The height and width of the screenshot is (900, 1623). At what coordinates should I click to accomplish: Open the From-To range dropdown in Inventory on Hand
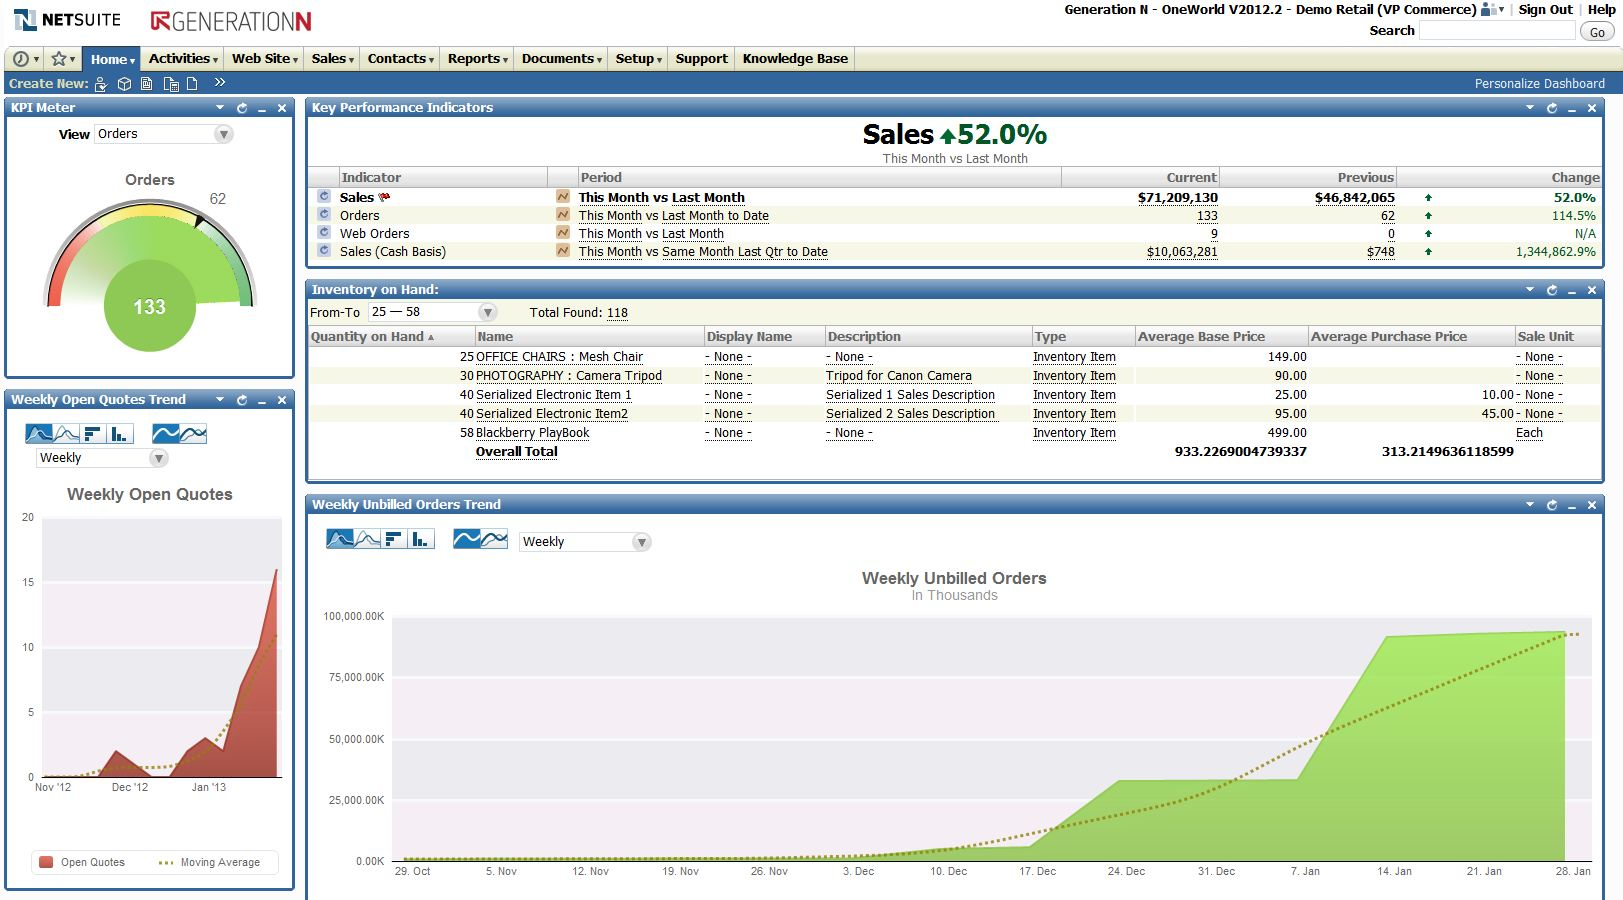pos(487,312)
